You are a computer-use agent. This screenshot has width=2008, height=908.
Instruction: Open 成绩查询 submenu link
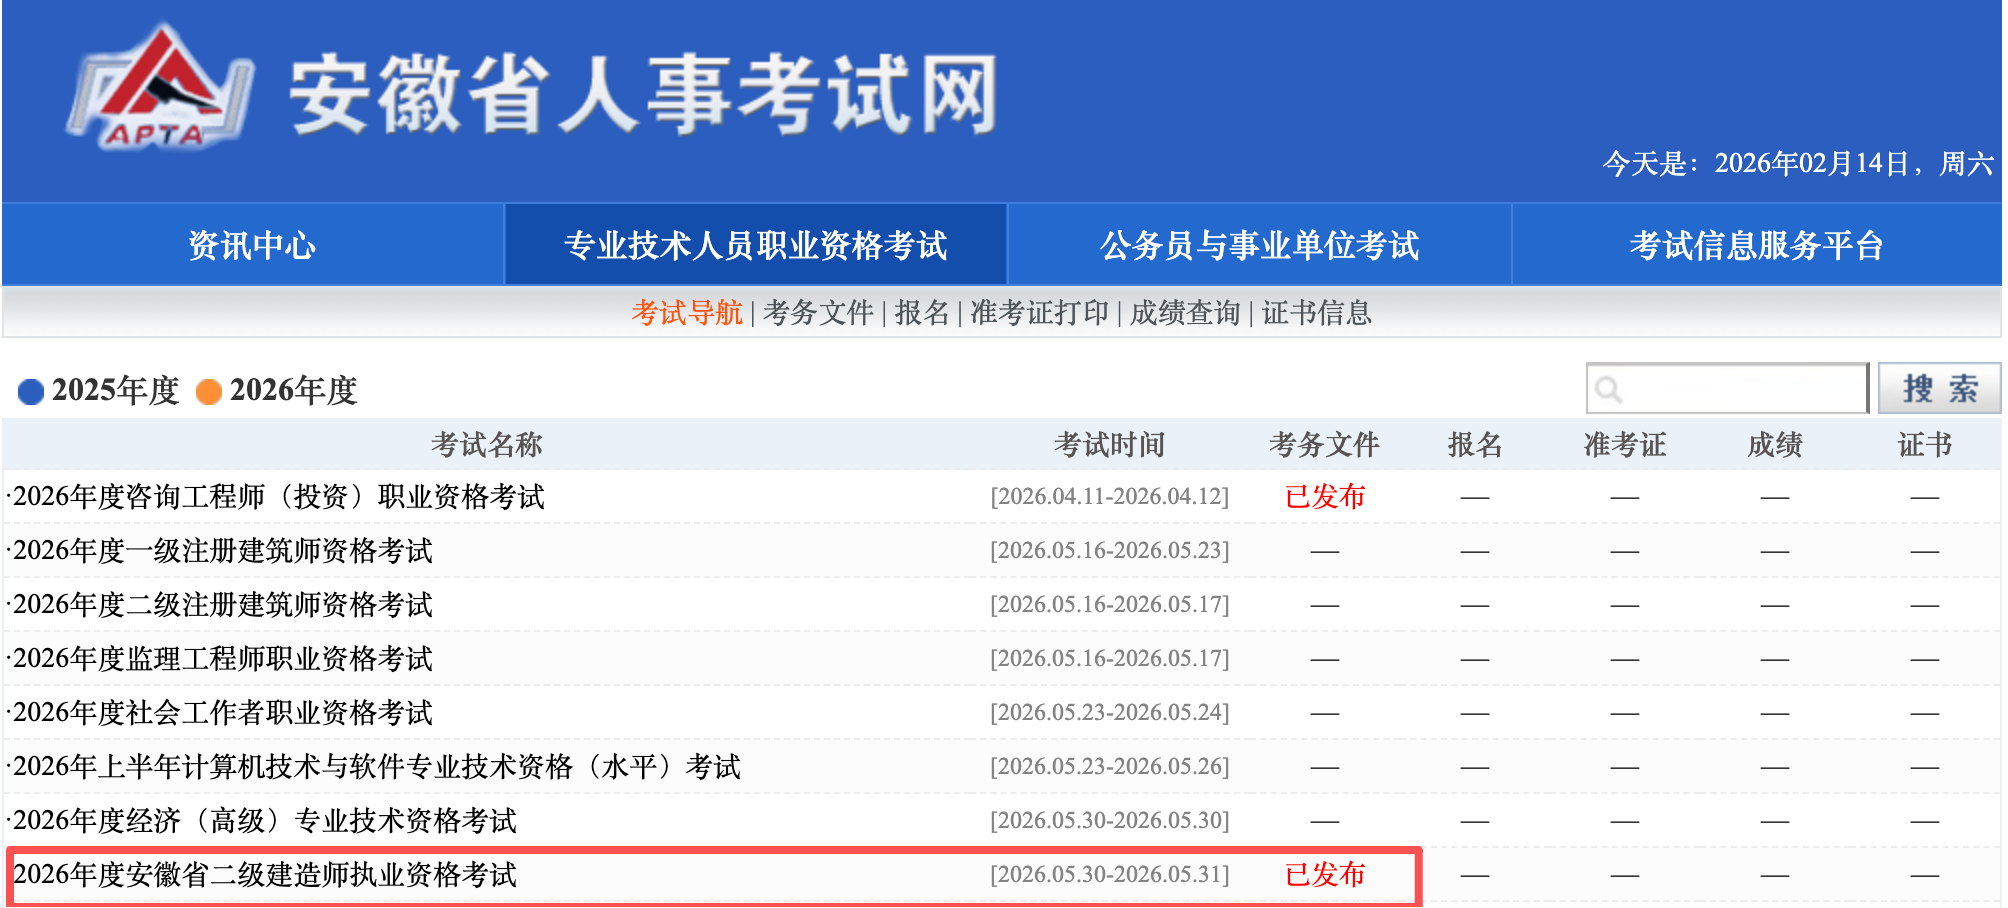pos(1185,313)
